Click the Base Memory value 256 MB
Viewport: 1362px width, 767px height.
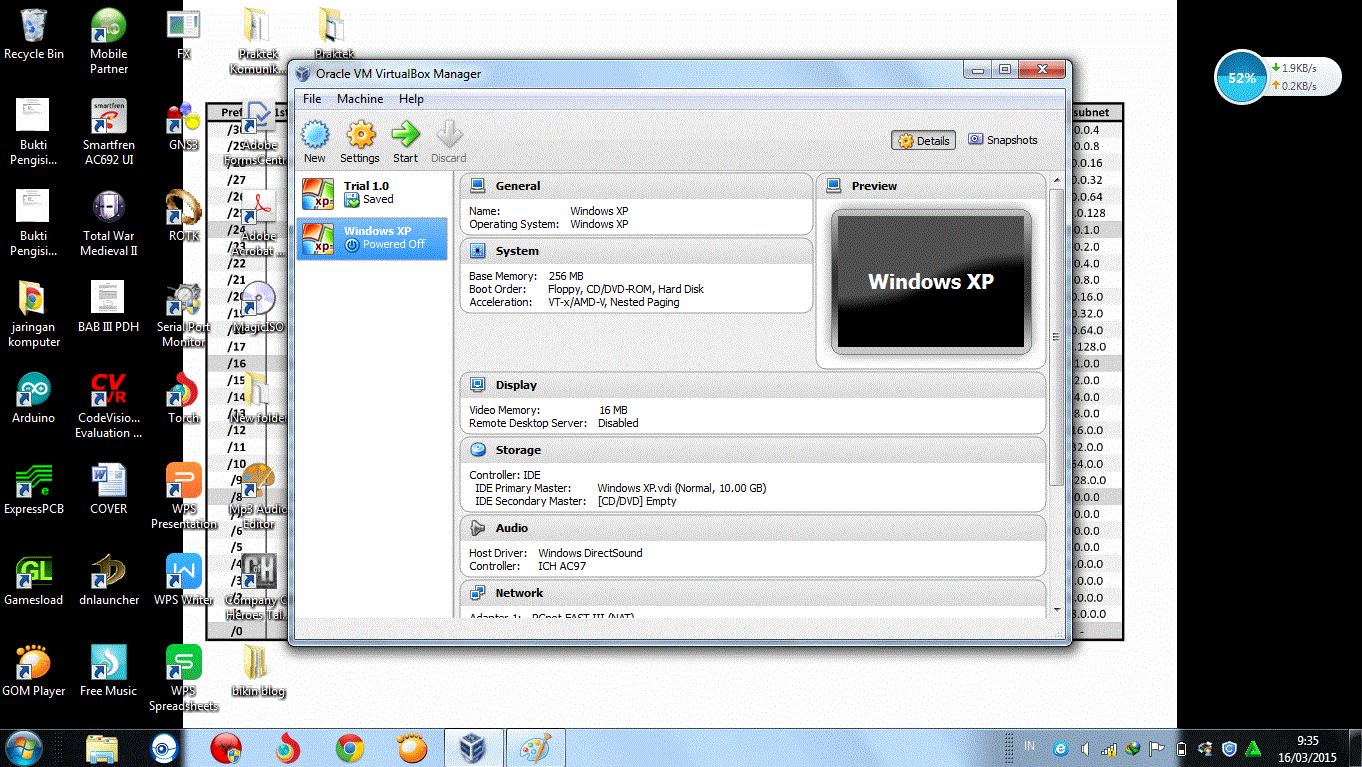point(566,276)
